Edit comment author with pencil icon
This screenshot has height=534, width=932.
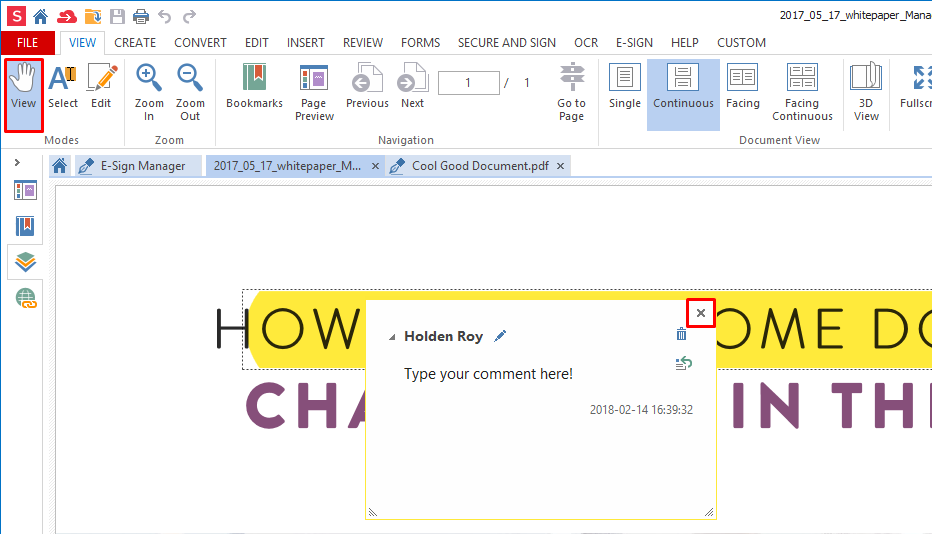point(500,336)
